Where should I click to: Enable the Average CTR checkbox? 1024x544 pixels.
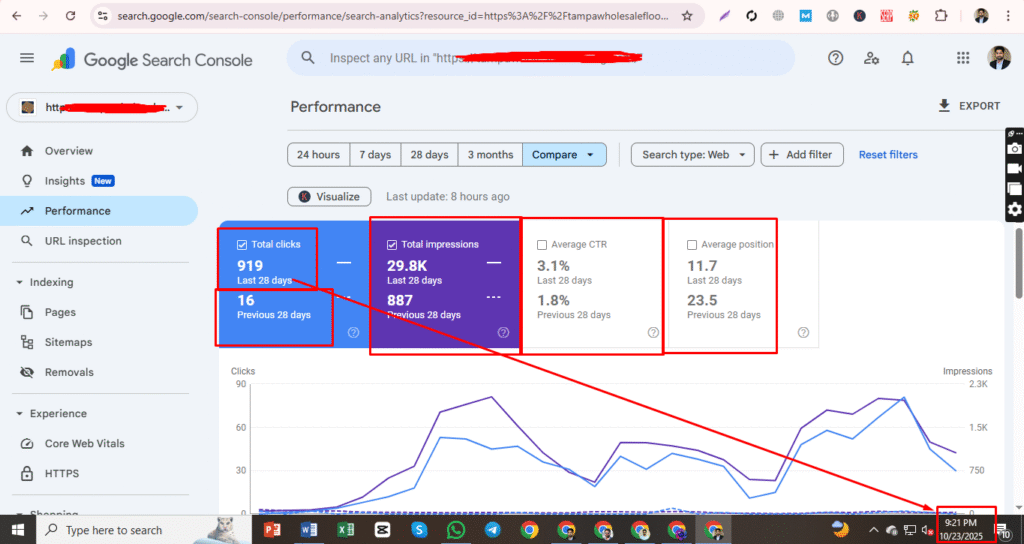pos(541,245)
